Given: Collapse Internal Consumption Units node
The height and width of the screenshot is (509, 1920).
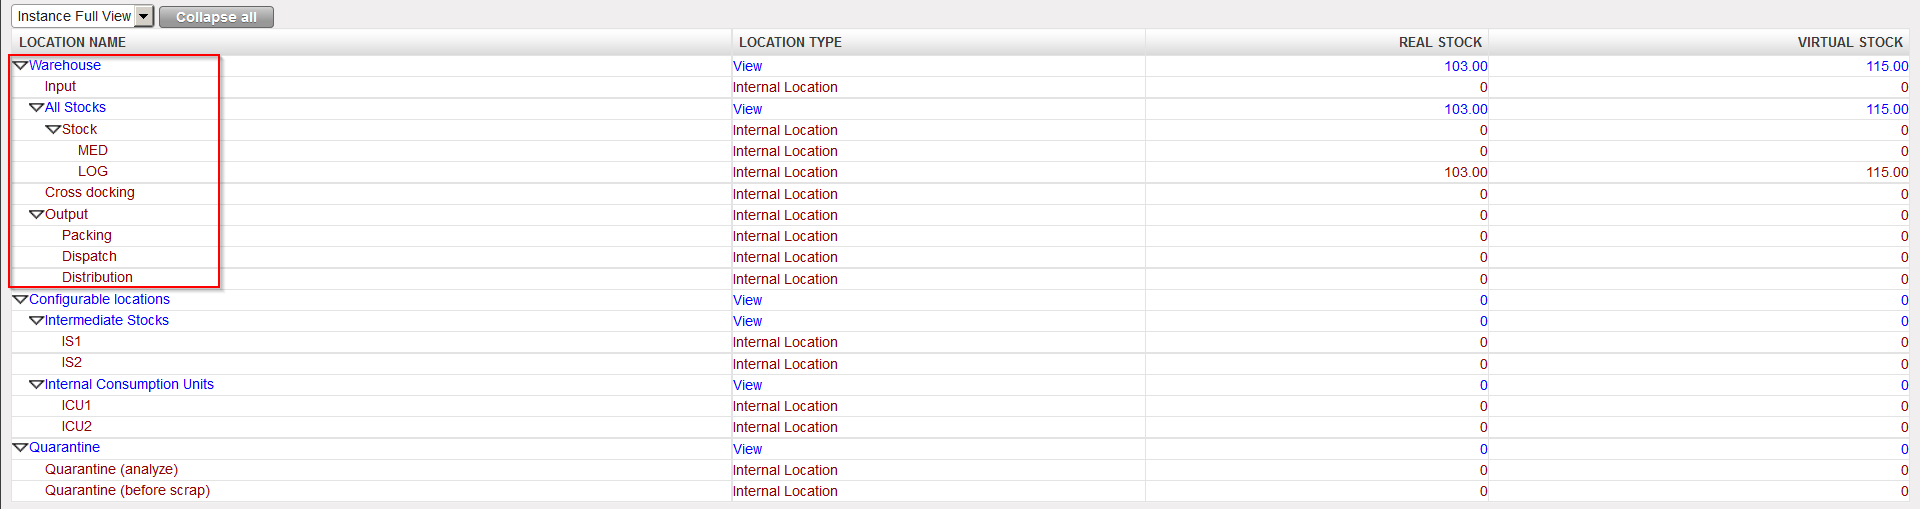Looking at the screenshot, I should 36,384.
